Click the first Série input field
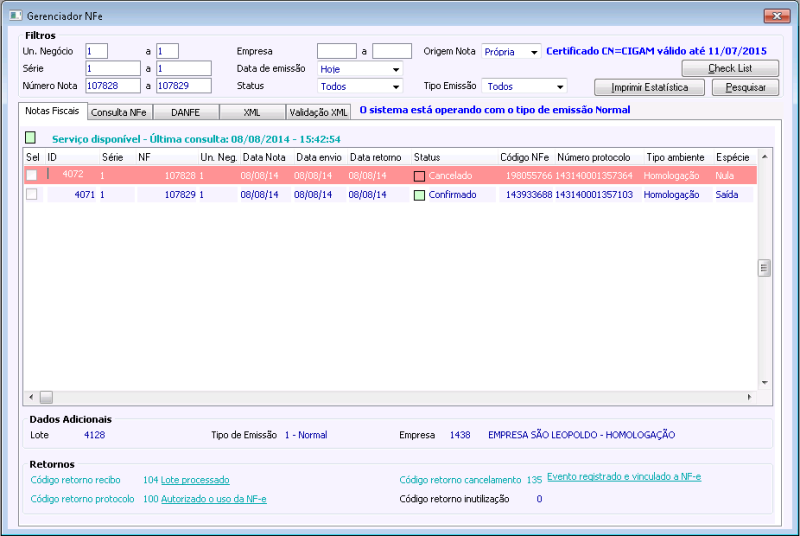The height and width of the screenshot is (536, 800). pyautogui.click(x=113, y=68)
